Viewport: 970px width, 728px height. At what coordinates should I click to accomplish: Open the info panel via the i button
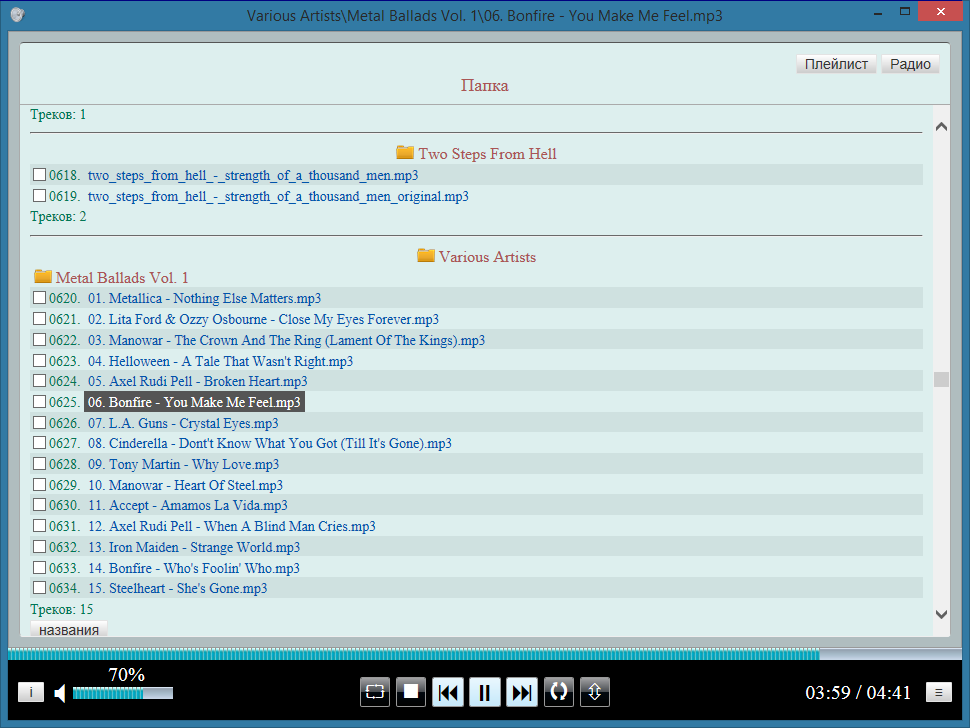(x=31, y=692)
